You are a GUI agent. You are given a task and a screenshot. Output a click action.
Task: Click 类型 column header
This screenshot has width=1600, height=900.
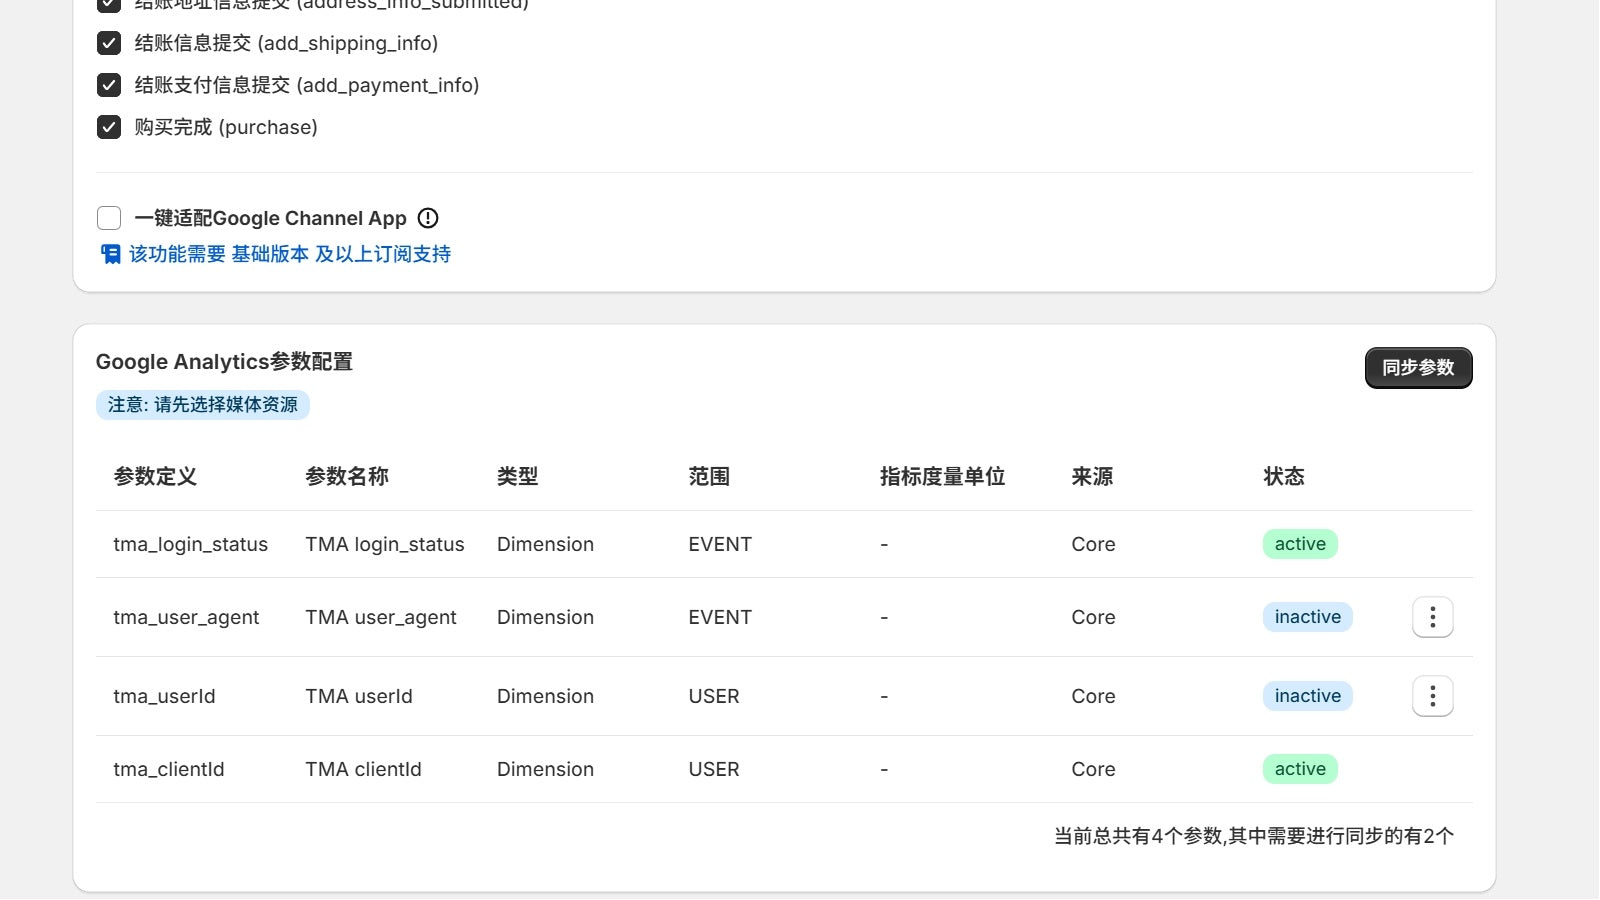tap(518, 477)
